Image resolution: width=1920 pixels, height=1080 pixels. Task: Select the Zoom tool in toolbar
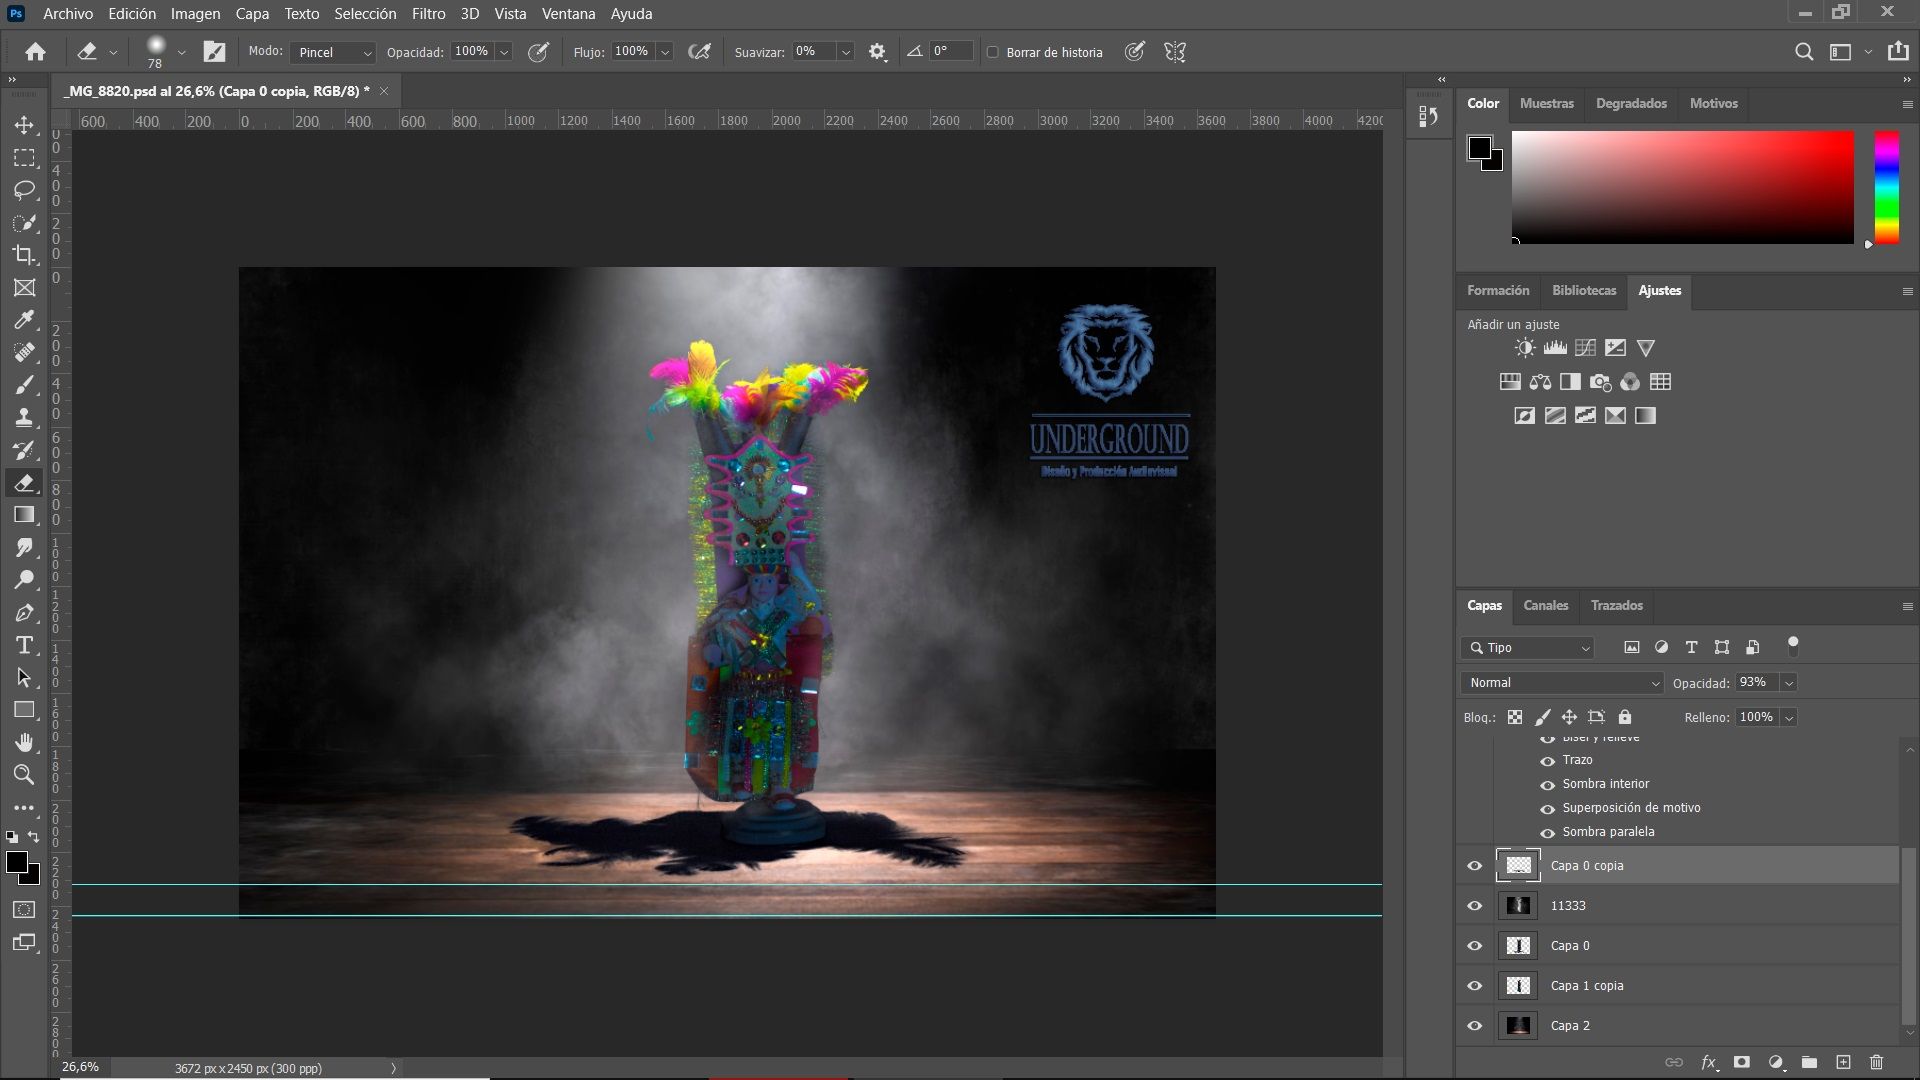pyautogui.click(x=24, y=774)
